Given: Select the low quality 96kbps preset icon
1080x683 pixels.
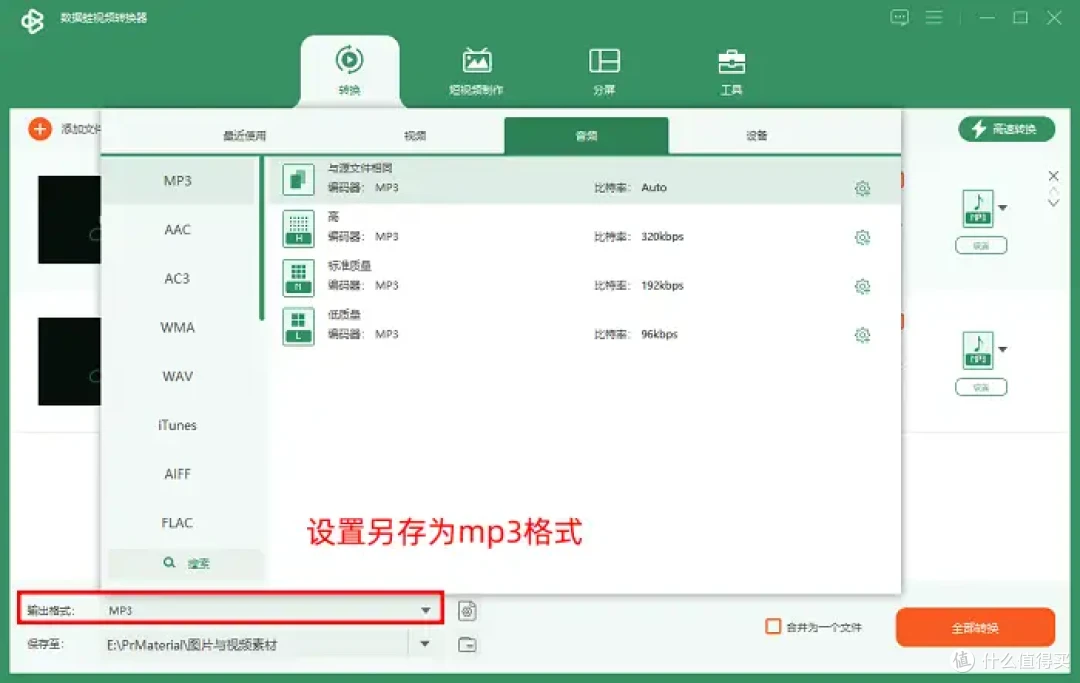Looking at the screenshot, I should [x=298, y=326].
